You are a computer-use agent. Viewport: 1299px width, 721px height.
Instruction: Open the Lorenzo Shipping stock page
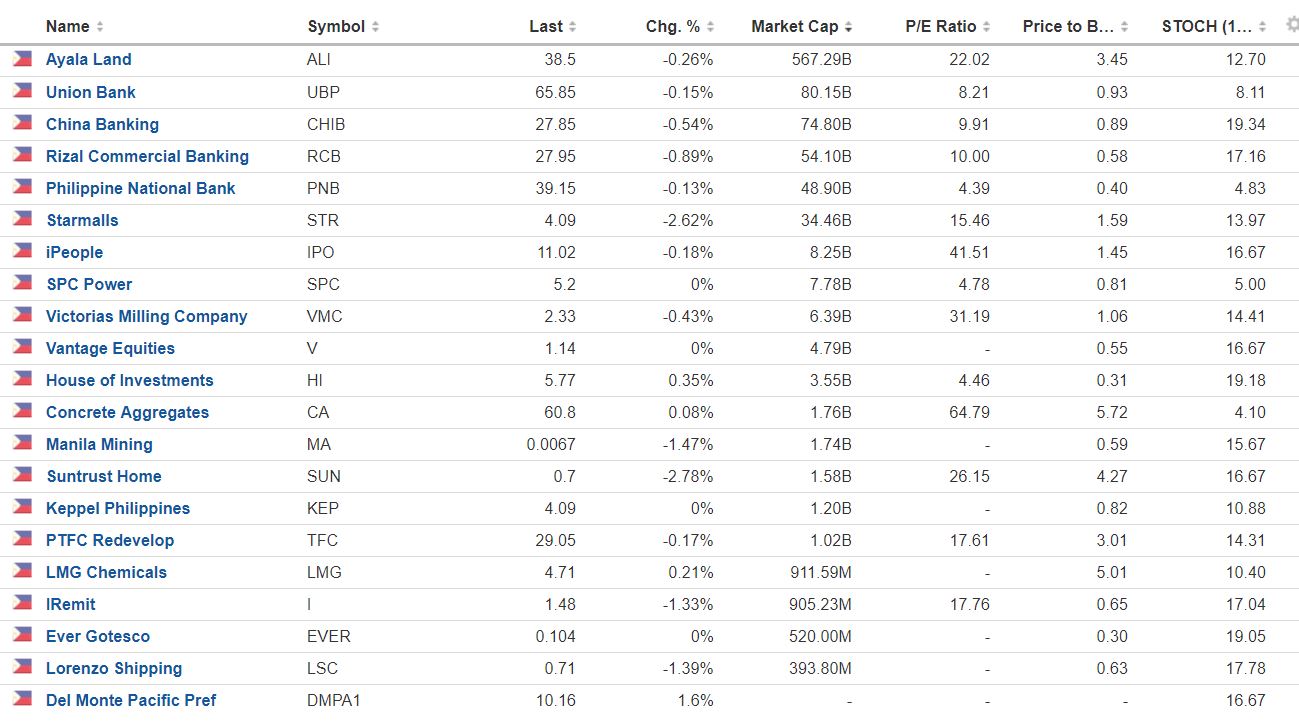(113, 667)
